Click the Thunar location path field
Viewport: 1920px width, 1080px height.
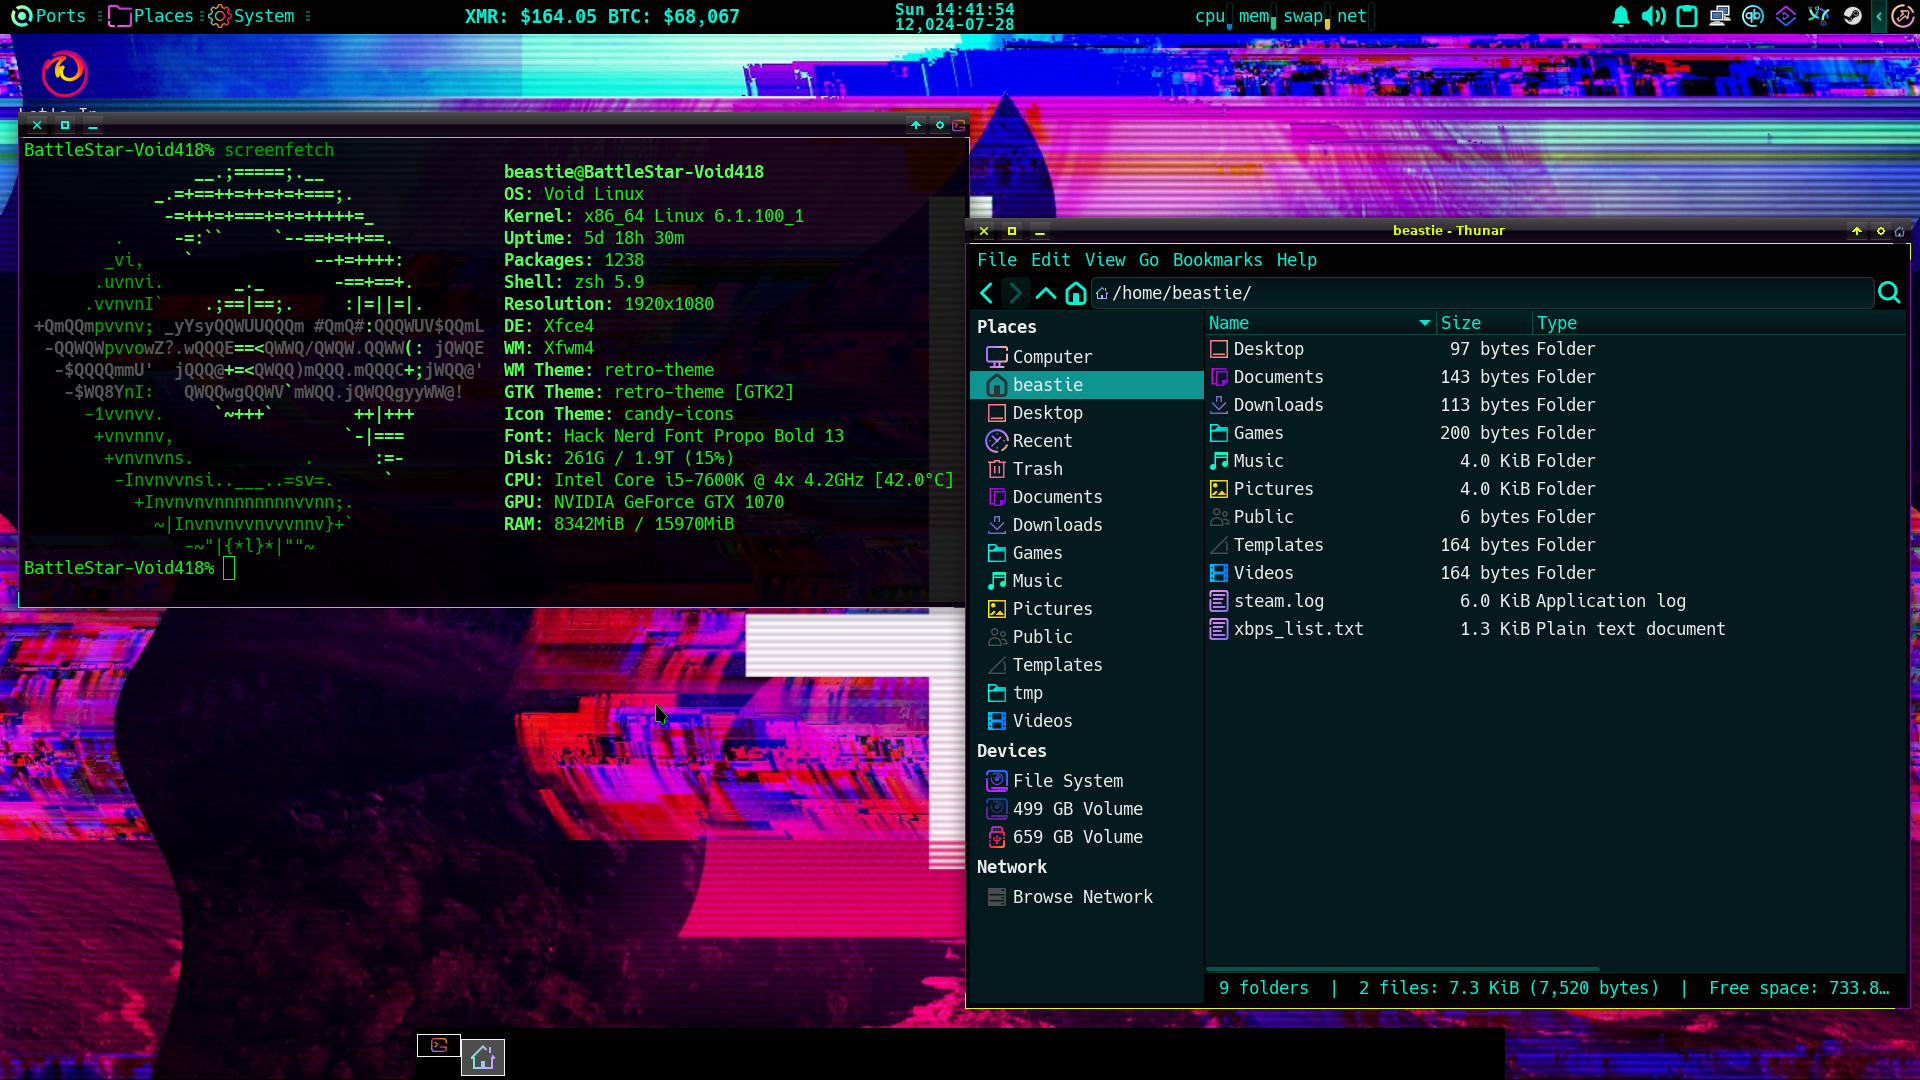pos(1482,293)
